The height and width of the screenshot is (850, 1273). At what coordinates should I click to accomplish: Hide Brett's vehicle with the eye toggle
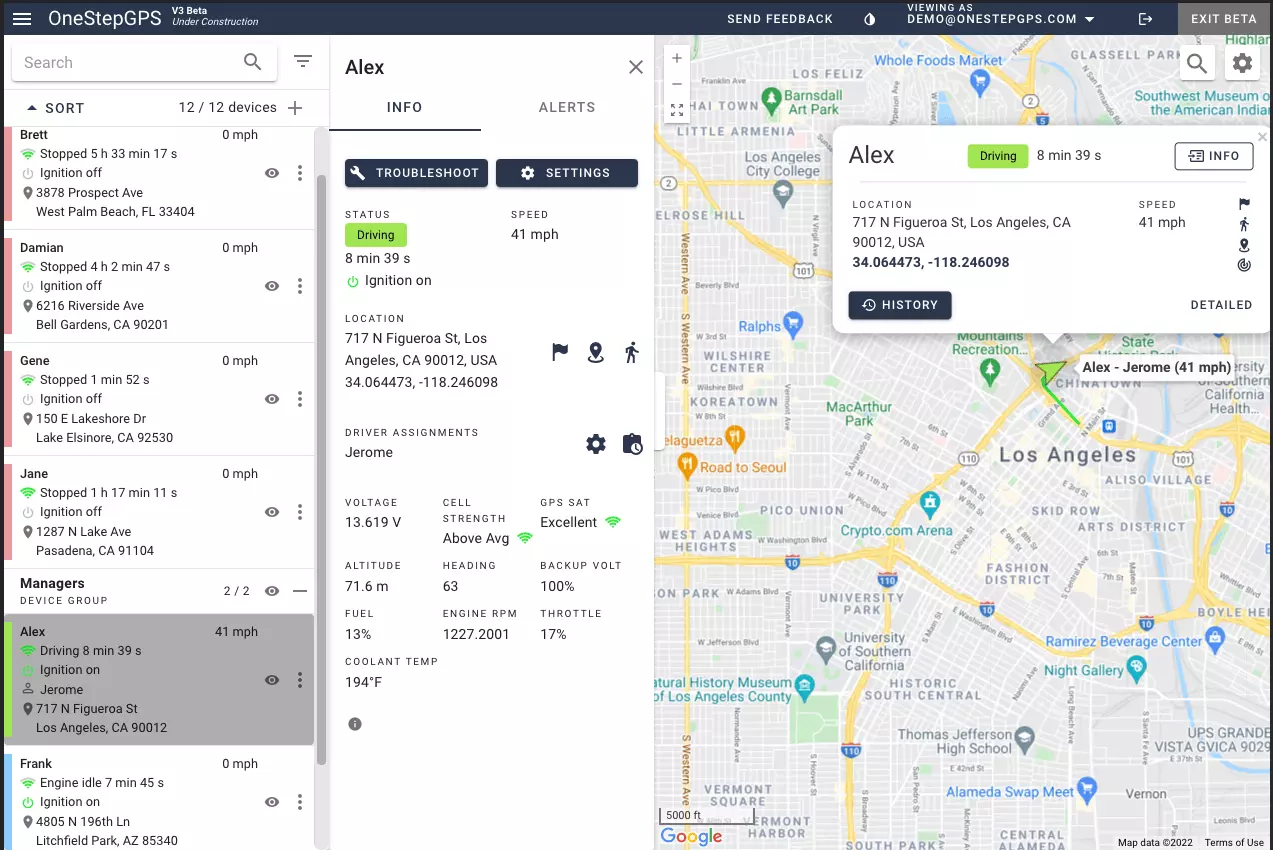click(x=271, y=172)
